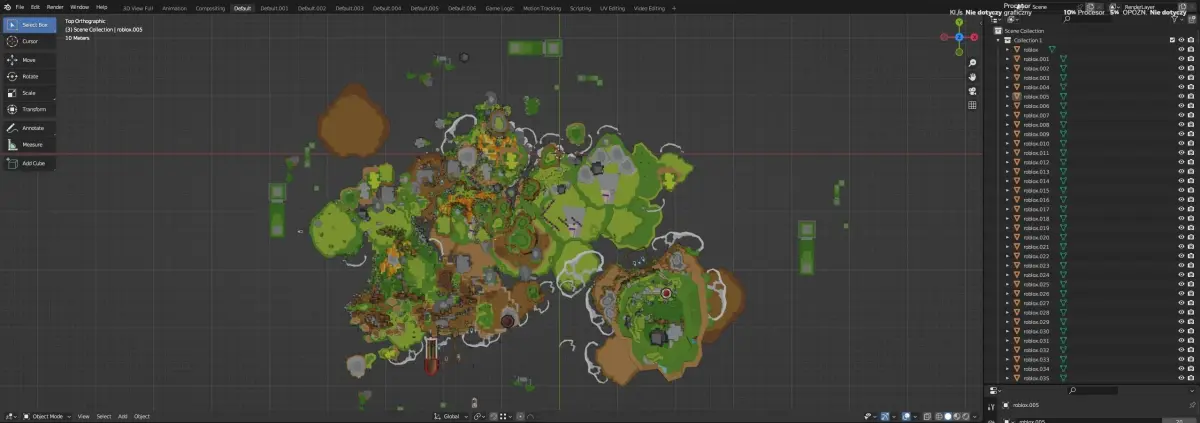Open the File menu
This screenshot has height=423, width=1200.
pos(20,7)
